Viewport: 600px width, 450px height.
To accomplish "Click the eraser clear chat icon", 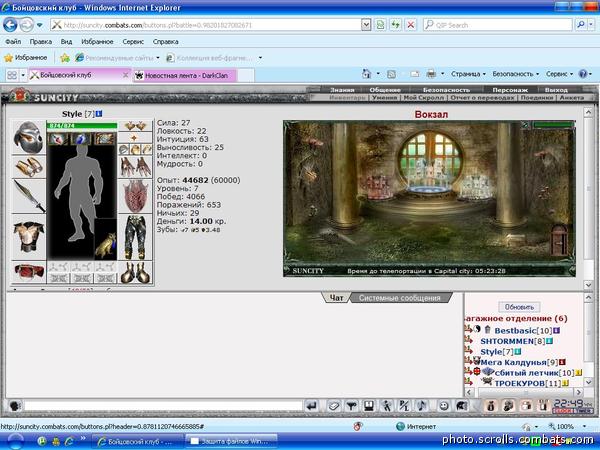I will (333, 406).
